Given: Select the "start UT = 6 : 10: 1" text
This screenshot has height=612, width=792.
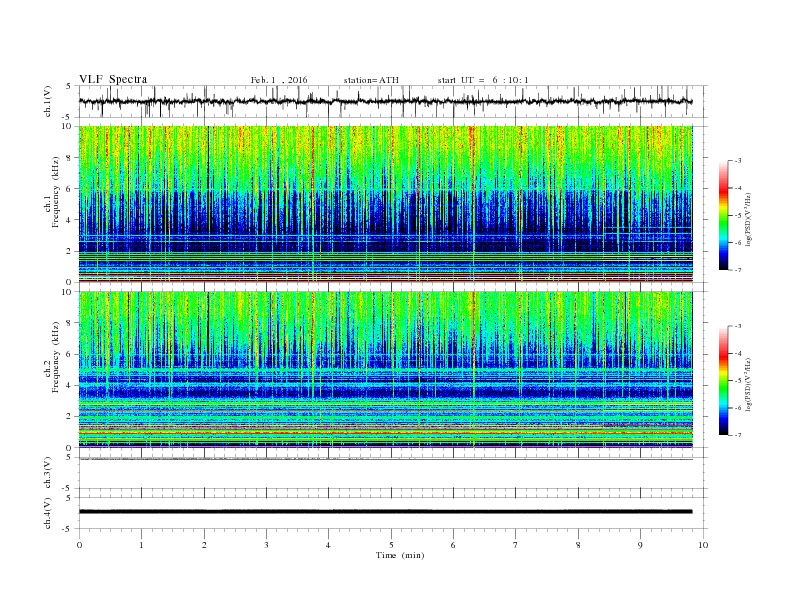Looking at the screenshot, I should [x=483, y=80].
